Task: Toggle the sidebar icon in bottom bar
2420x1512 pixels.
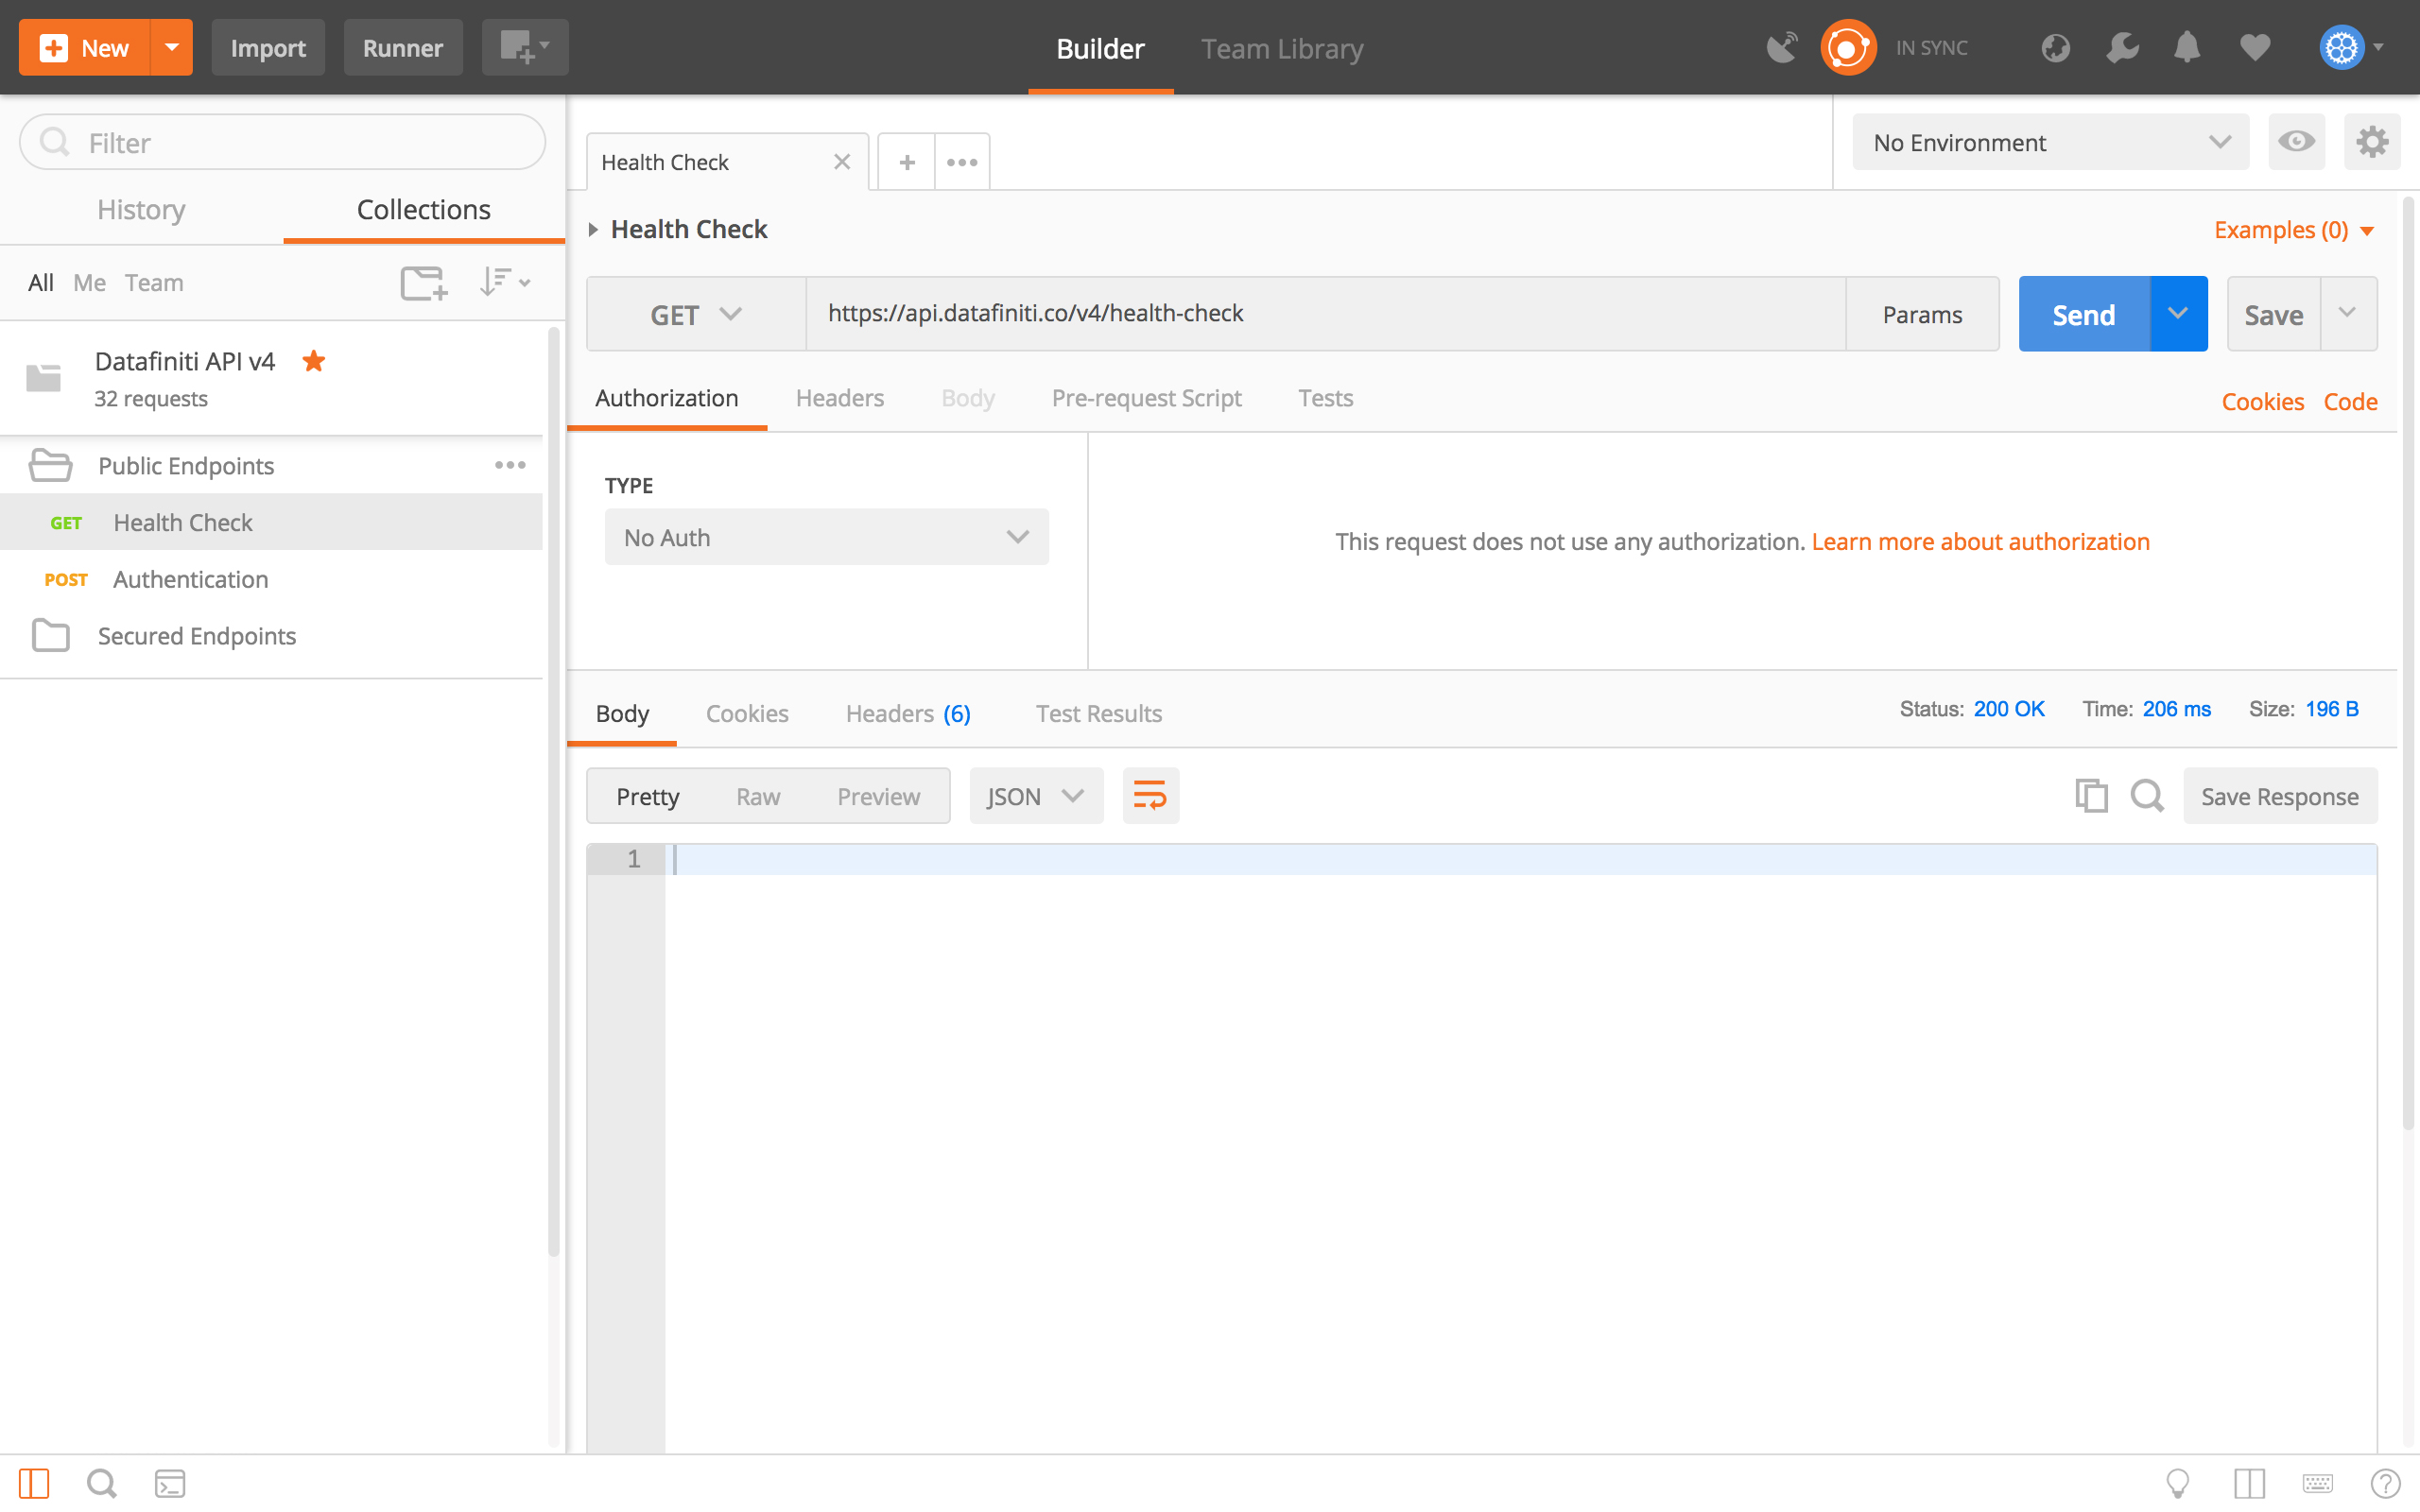Action: click(33, 1484)
